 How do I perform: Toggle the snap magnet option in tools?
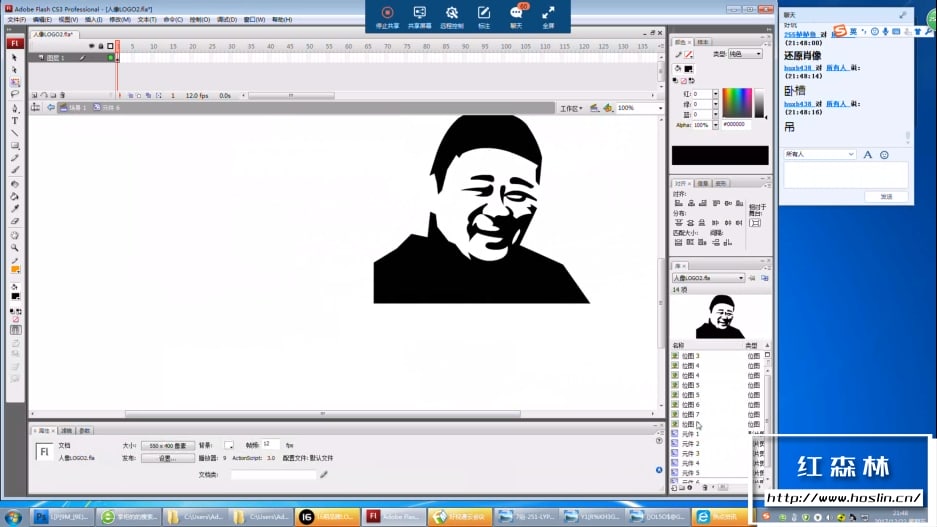click(16, 330)
